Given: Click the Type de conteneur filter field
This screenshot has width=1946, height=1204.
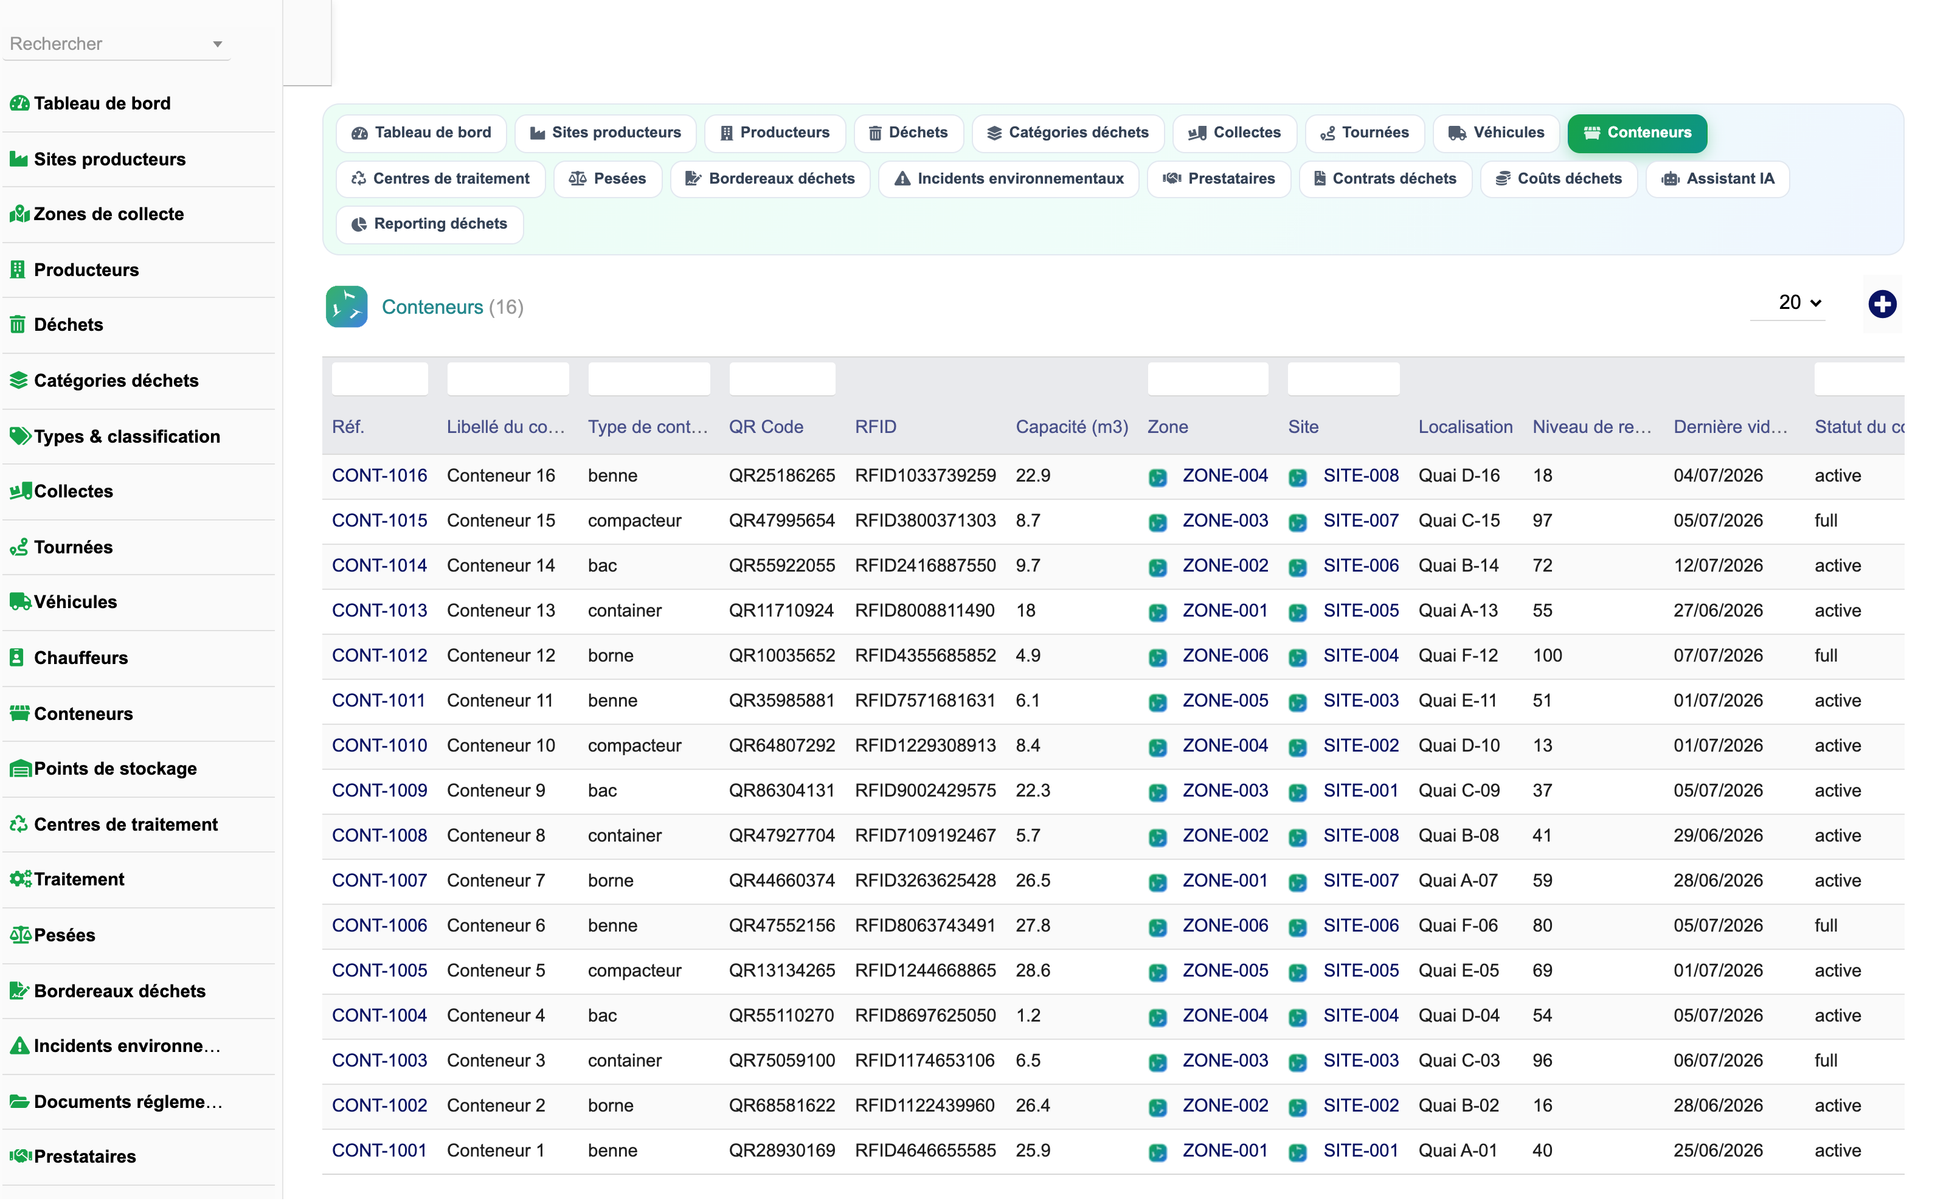Looking at the screenshot, I should tap(649, 379).
